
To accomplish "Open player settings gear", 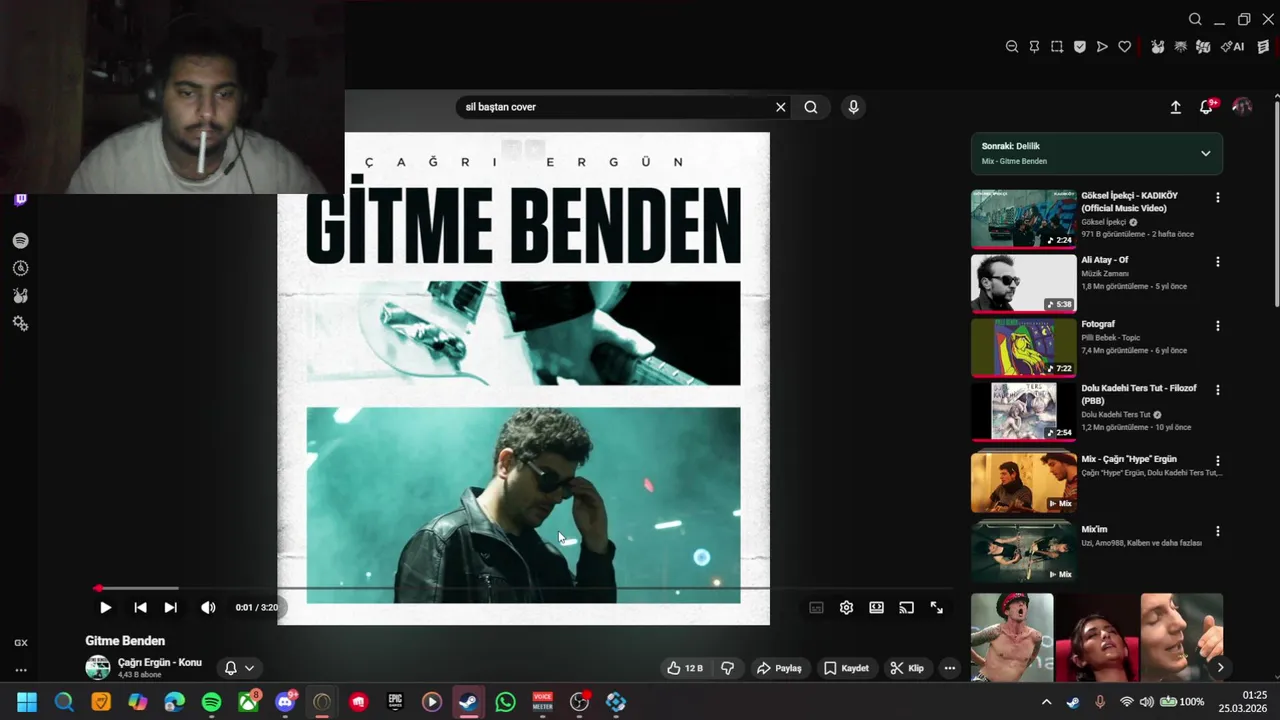I will (x=846, y=607).
